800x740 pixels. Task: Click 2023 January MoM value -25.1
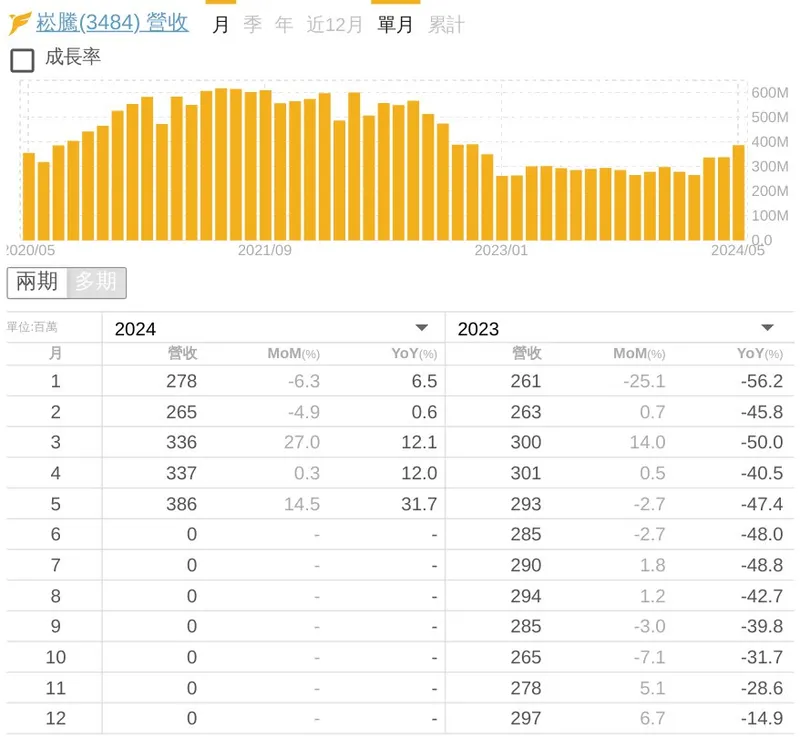[x=644, y=381]
